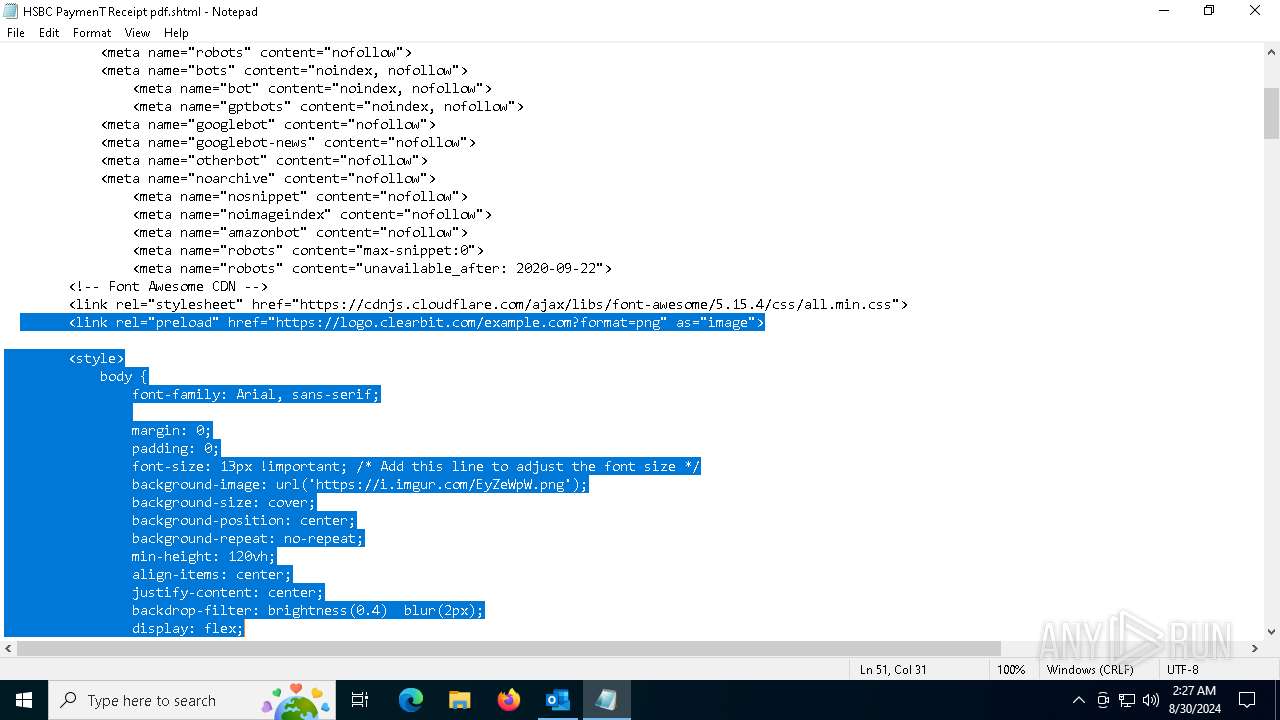Restore down the Notepad window

[1209, 11]
